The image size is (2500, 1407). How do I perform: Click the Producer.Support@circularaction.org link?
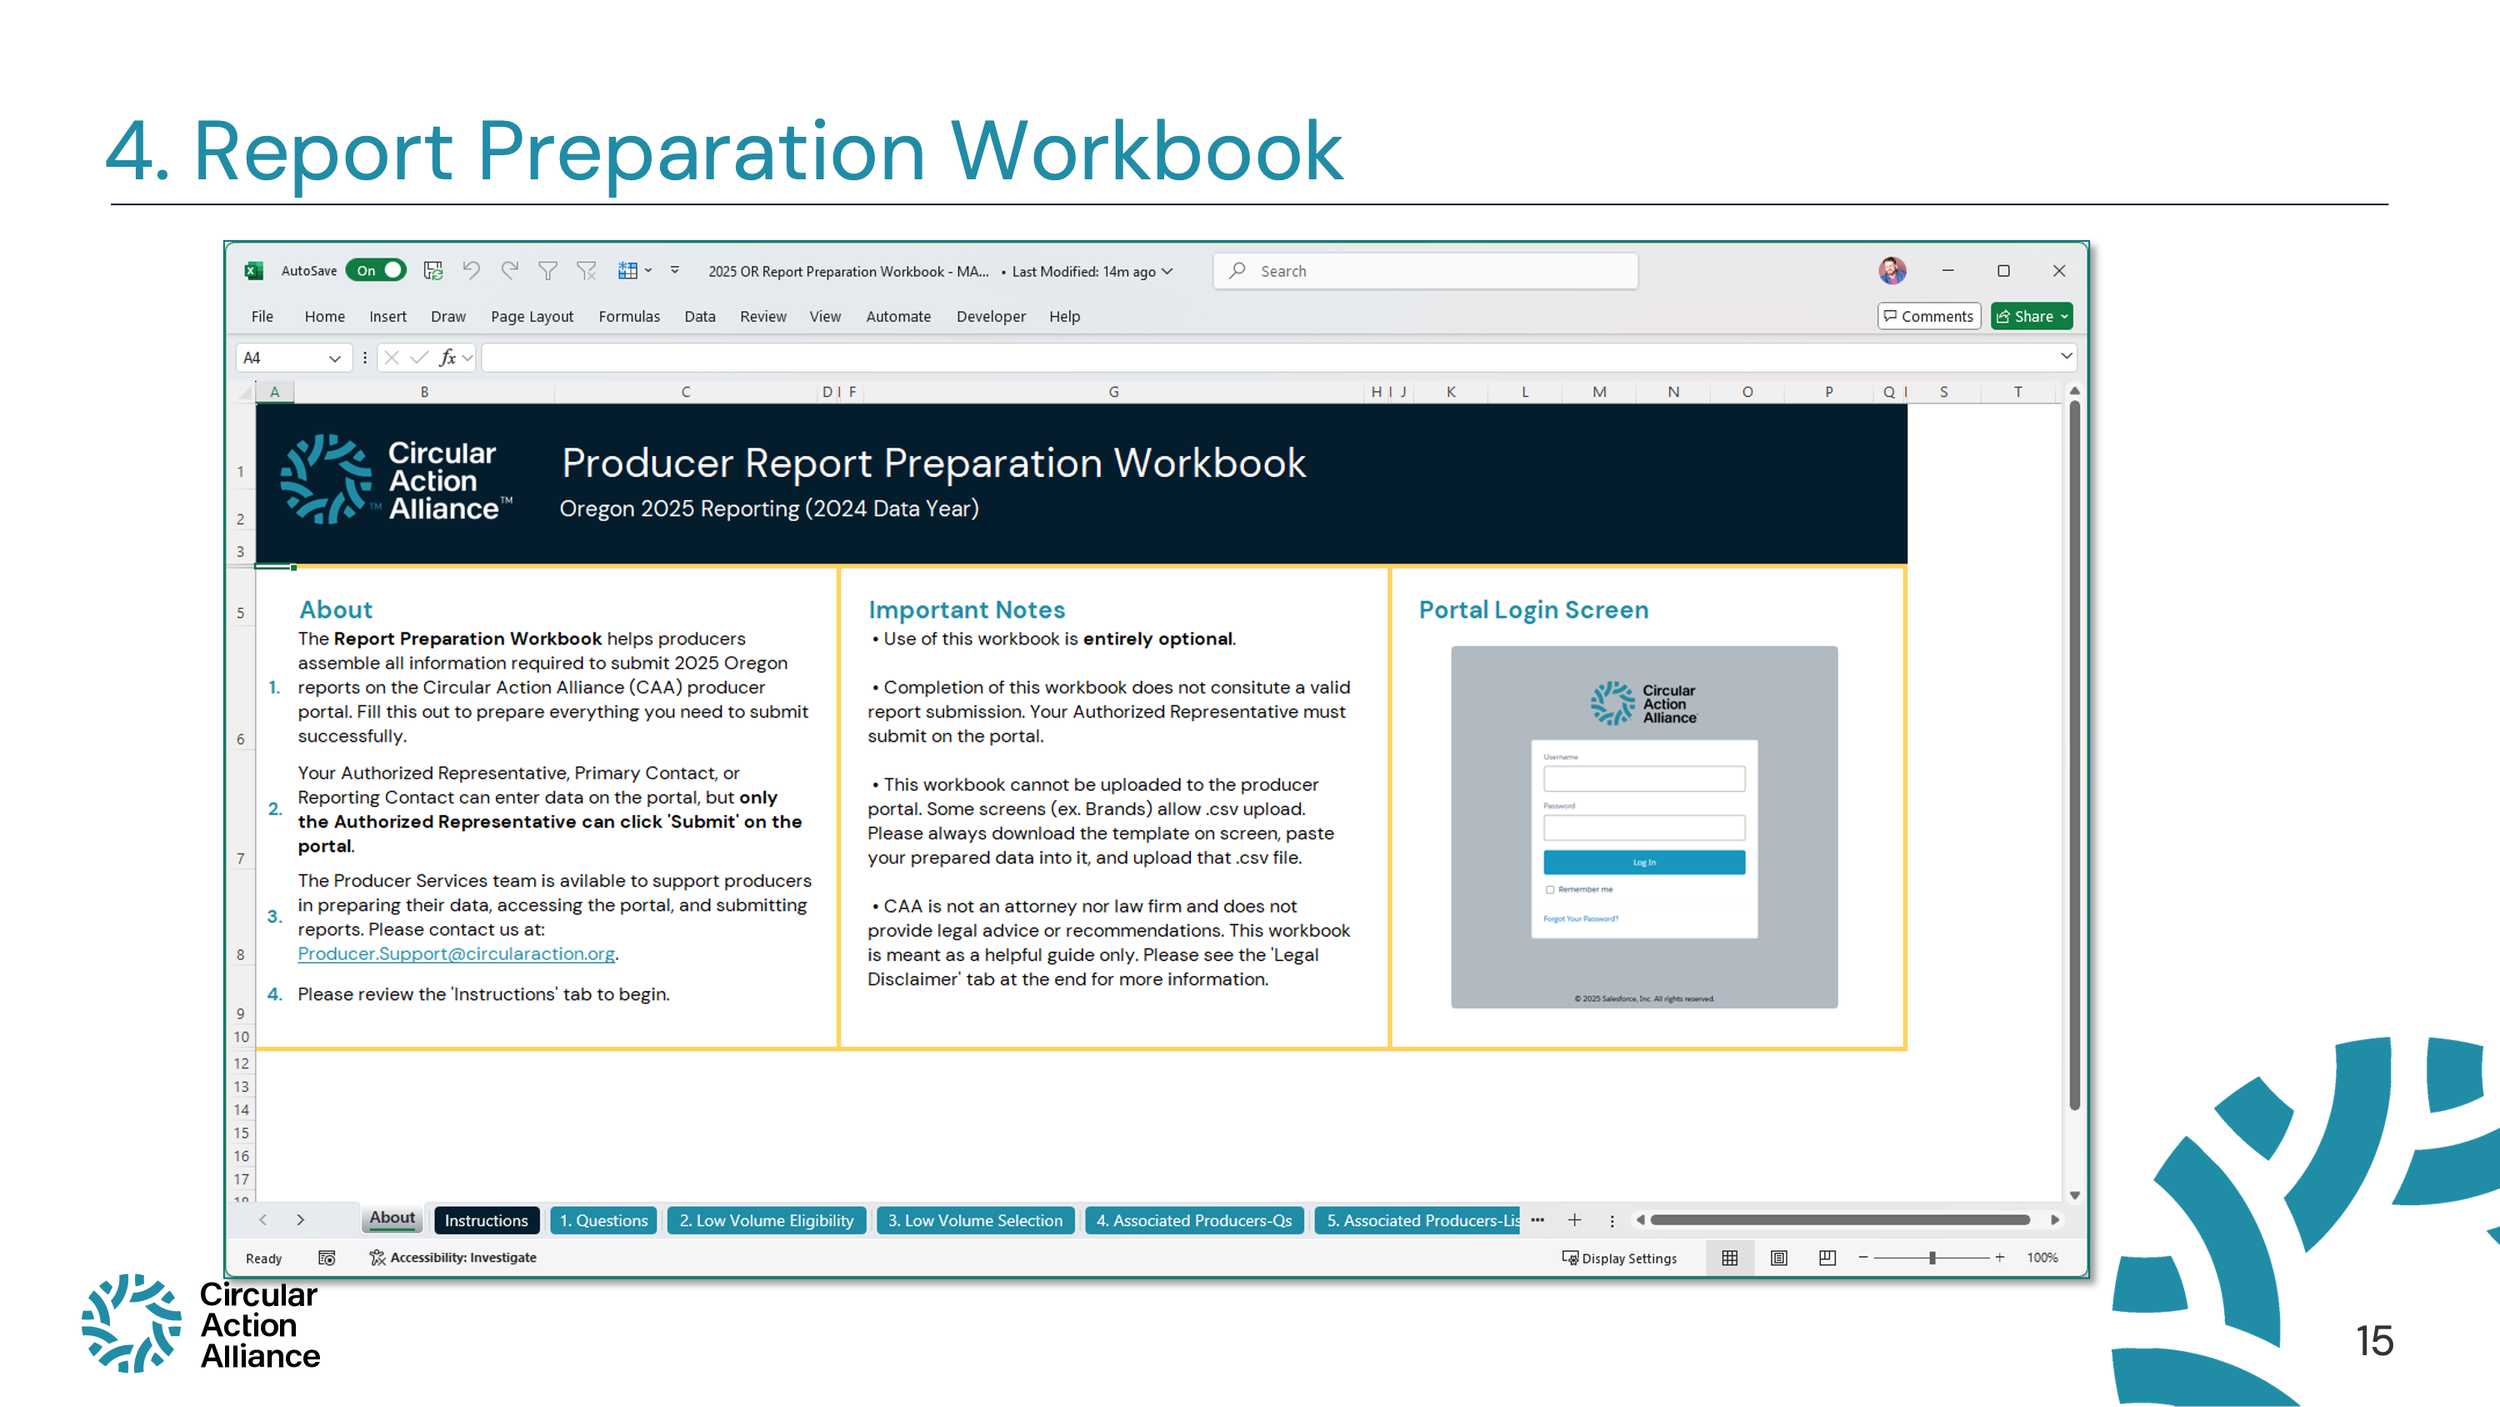point(456,953)
